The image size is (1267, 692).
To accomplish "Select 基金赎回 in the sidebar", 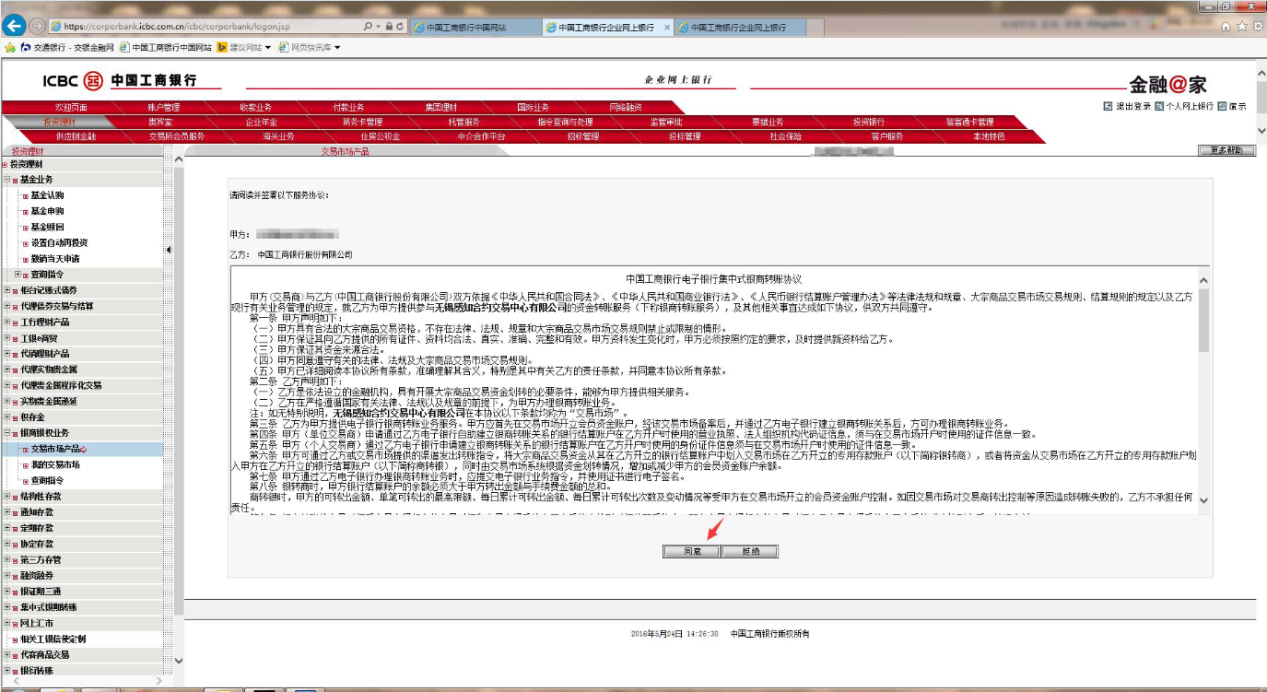I will [47, 227].
